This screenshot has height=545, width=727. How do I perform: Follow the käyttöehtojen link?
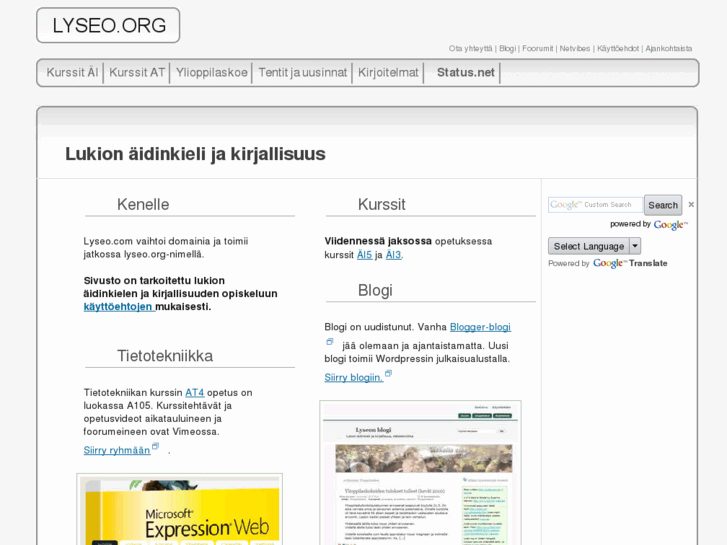click(x=118, y=307)
